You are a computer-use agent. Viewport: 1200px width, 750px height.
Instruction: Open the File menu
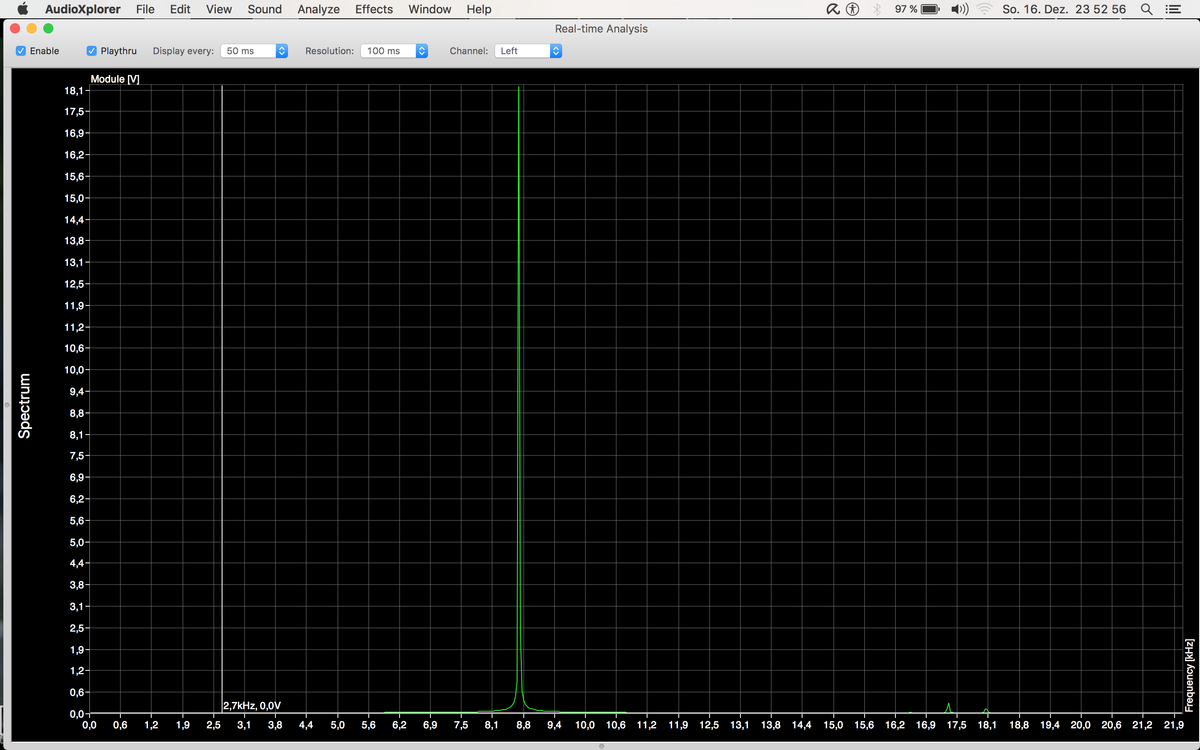[x=145, y=9]
